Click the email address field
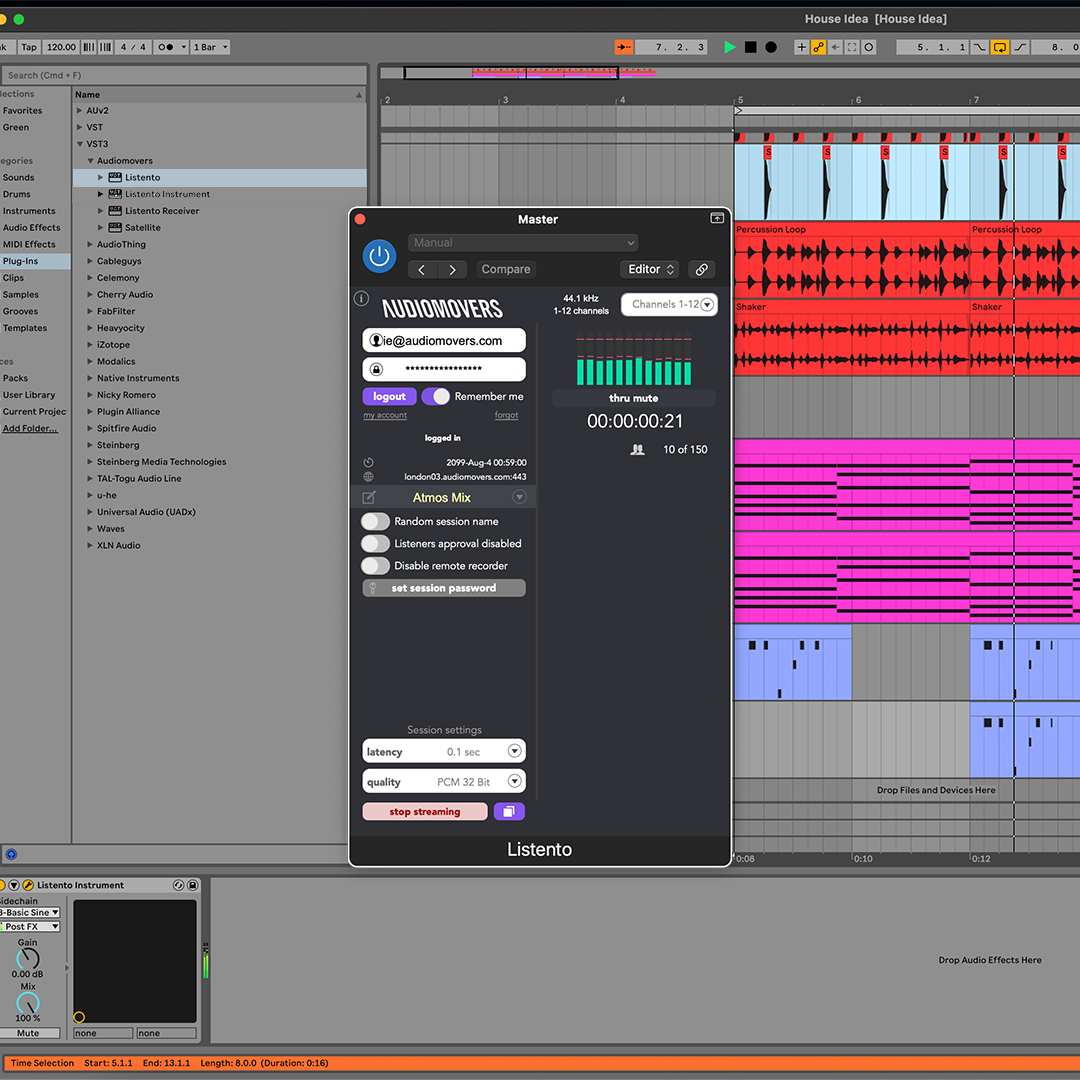 coord(444,340)
